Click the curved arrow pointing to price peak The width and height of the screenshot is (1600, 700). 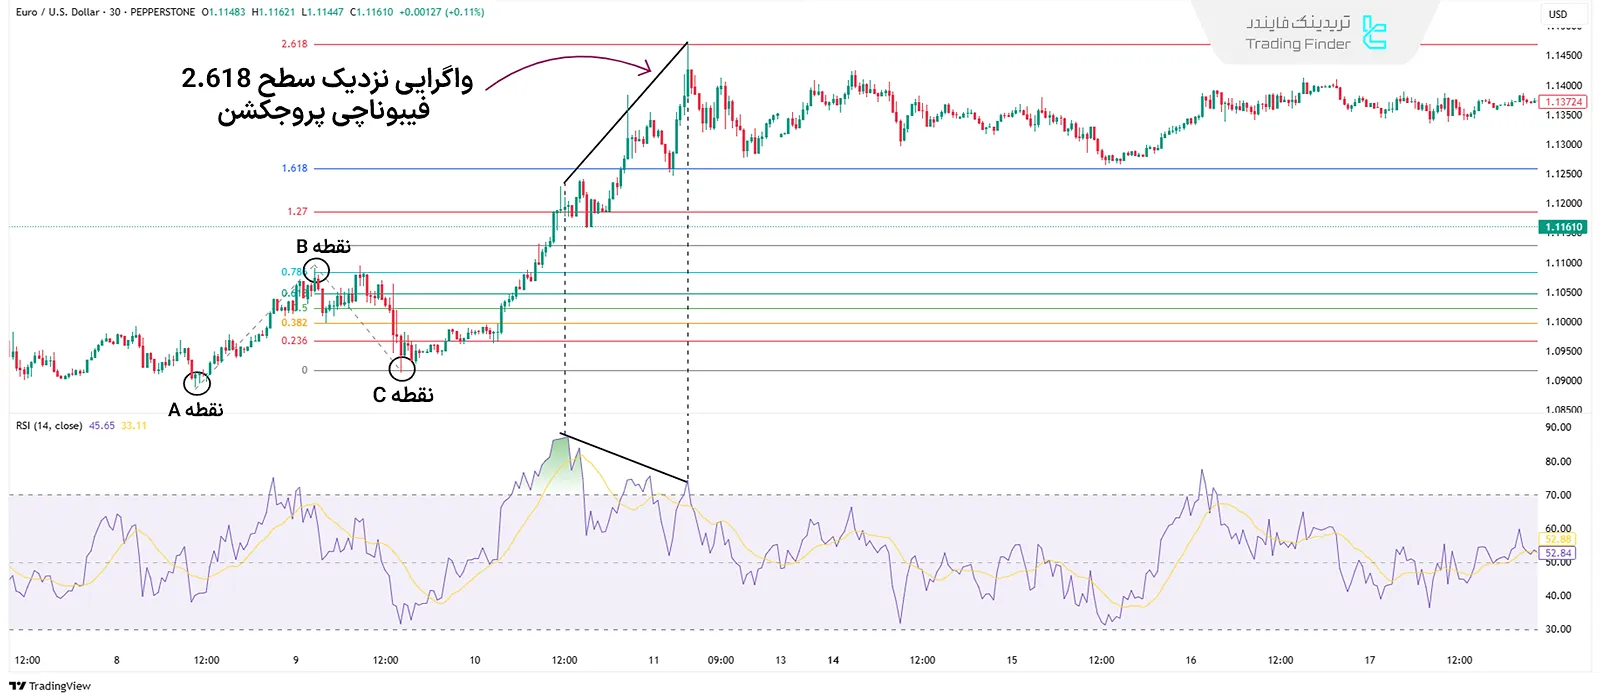[568, 68]
